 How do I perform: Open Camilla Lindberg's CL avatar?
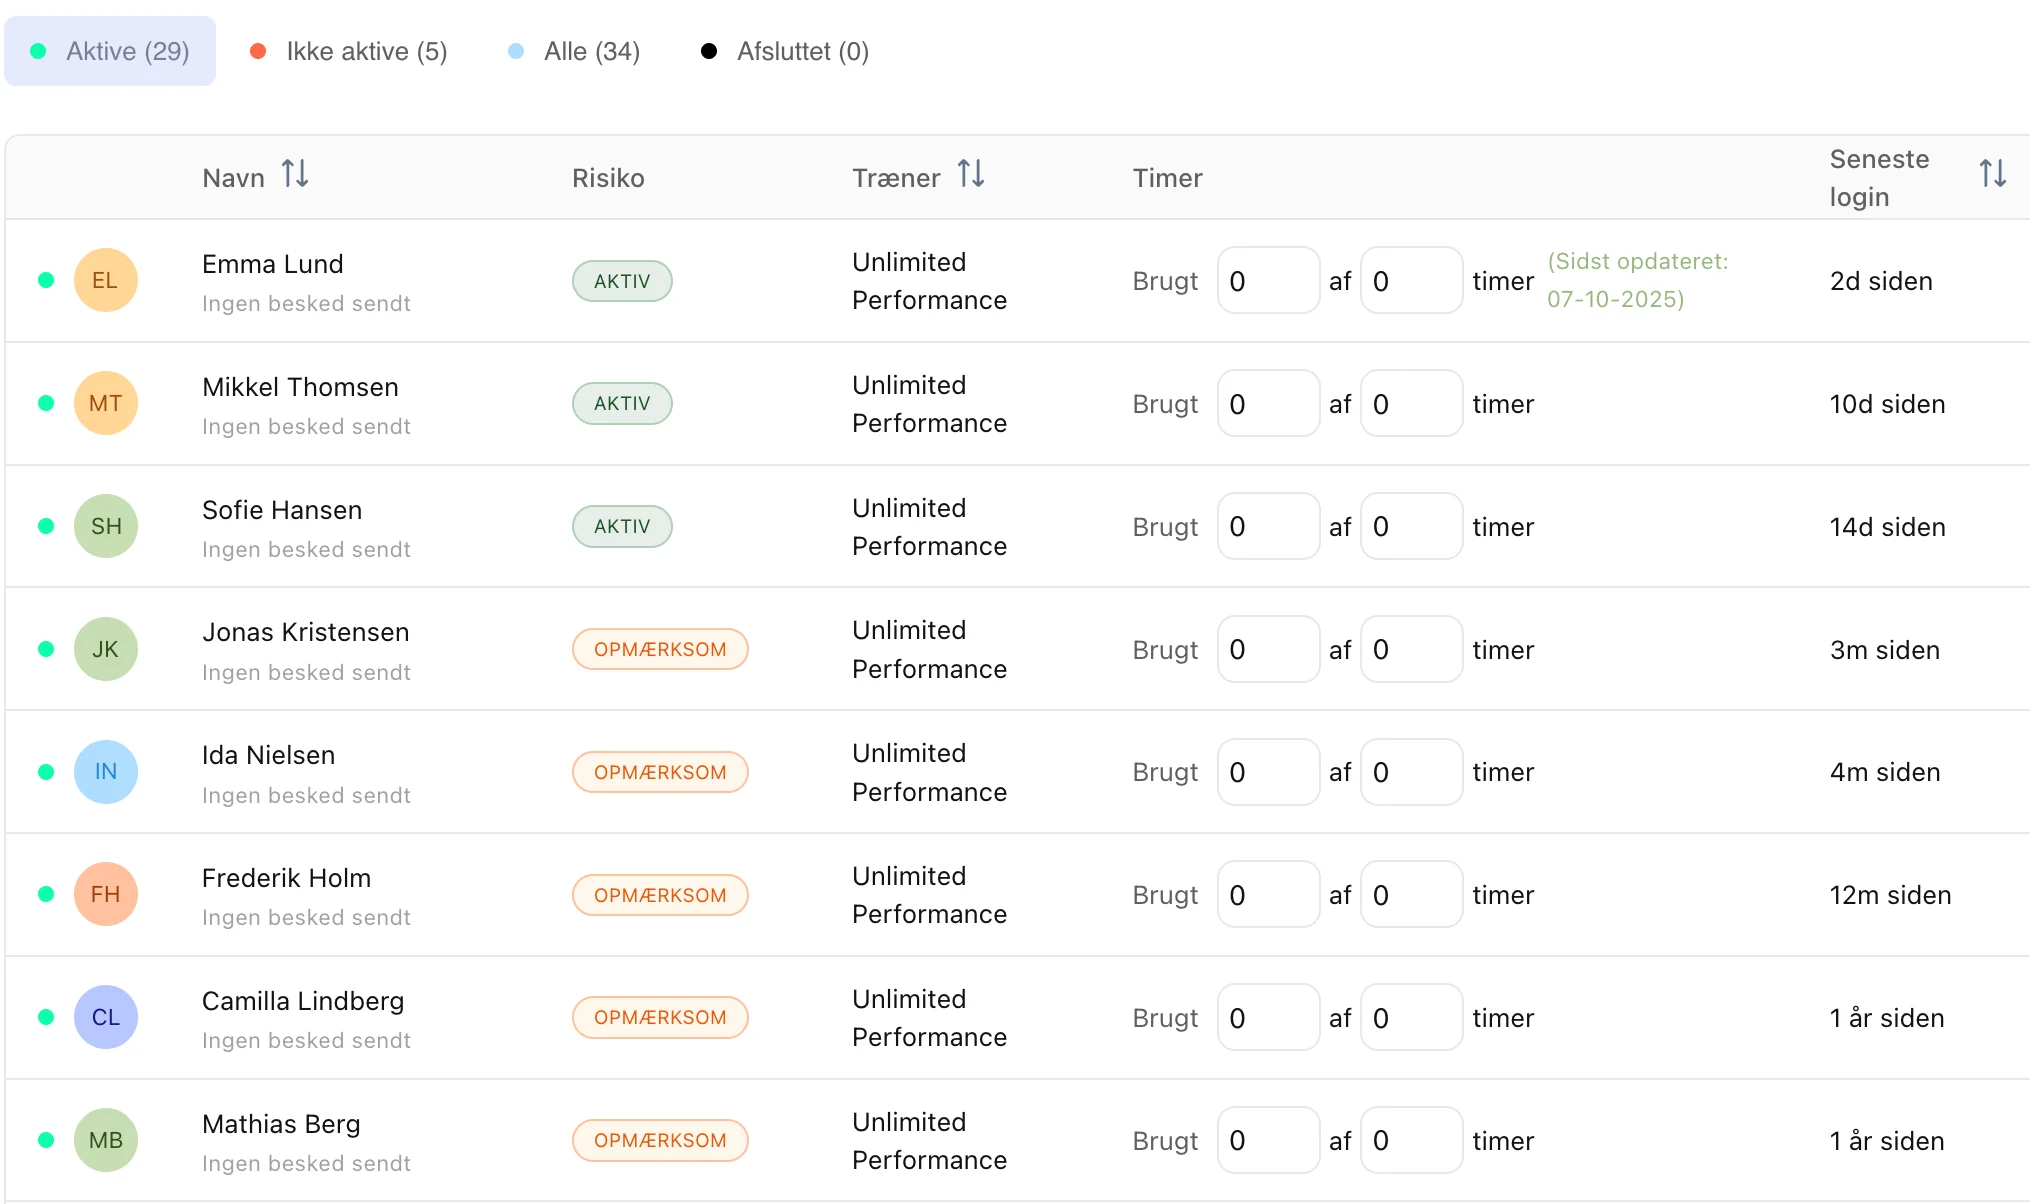click(106, 1017)
